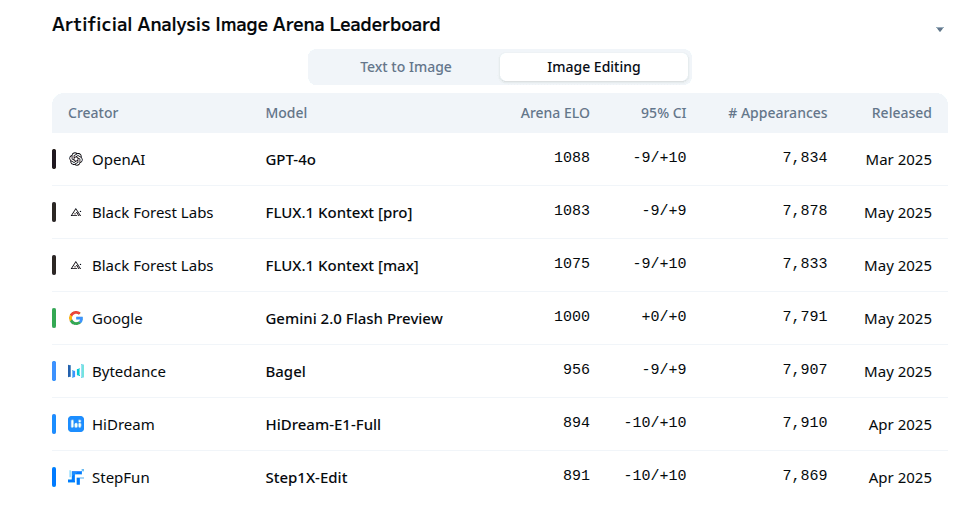962x512 pixels.
Task: Click the appearances count 7,910
Action: click(x=805, y=422)
